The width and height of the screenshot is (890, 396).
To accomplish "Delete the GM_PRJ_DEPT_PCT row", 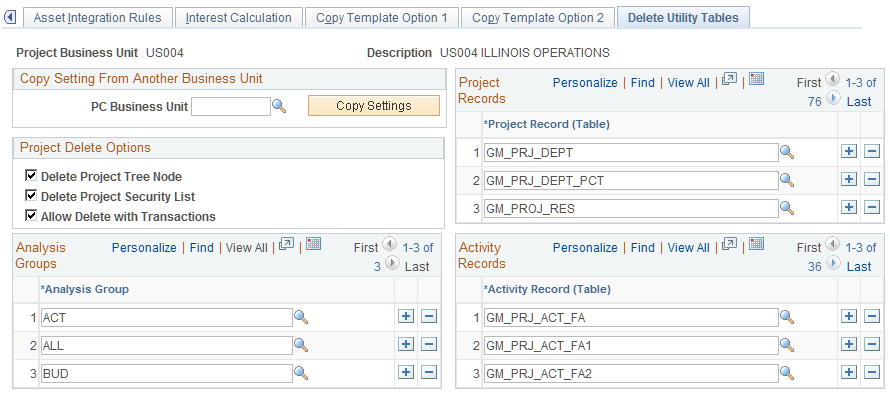I will (871, 179).
